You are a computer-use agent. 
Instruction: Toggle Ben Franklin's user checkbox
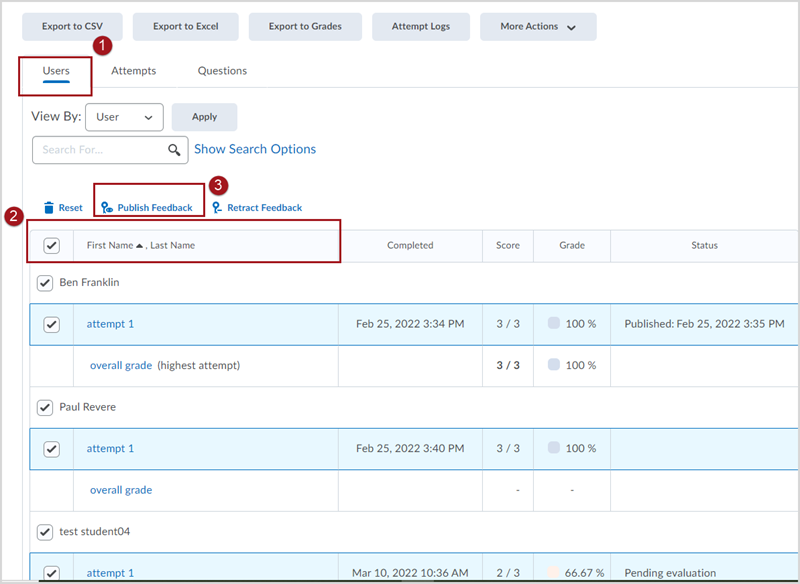45,283
